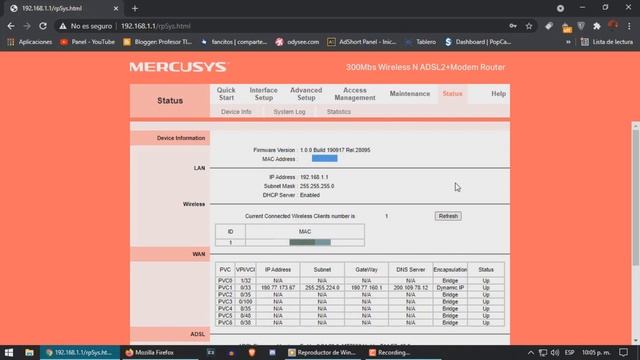Open the media control circle icon
The image size is (640, 360).
(560, 8)
